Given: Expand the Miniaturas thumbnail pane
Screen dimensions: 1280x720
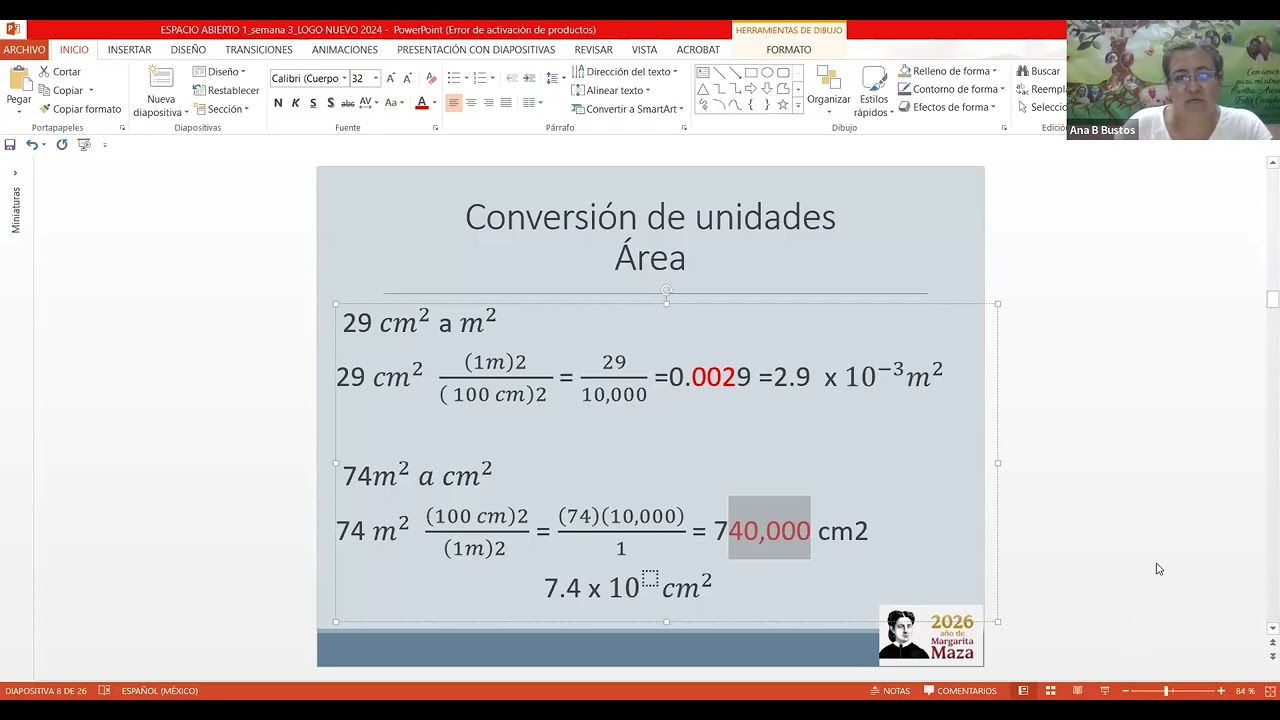Looking at the screenshot, I should click(15, 173).
